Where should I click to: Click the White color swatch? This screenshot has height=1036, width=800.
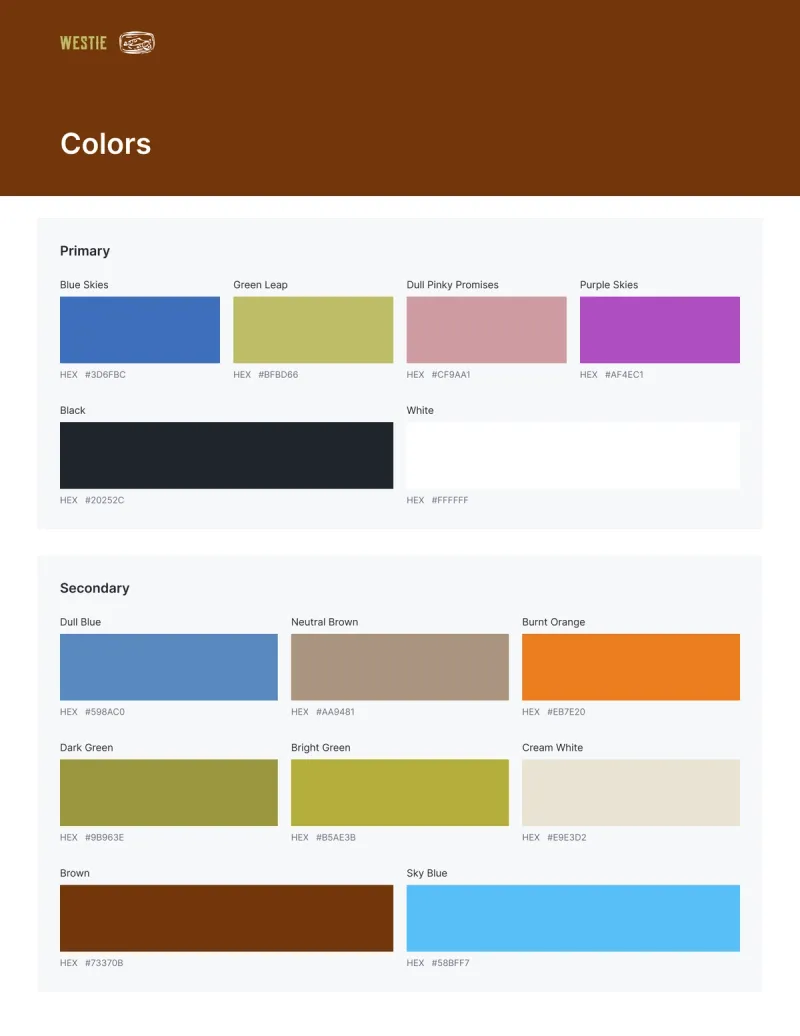(x=573, y=455)
